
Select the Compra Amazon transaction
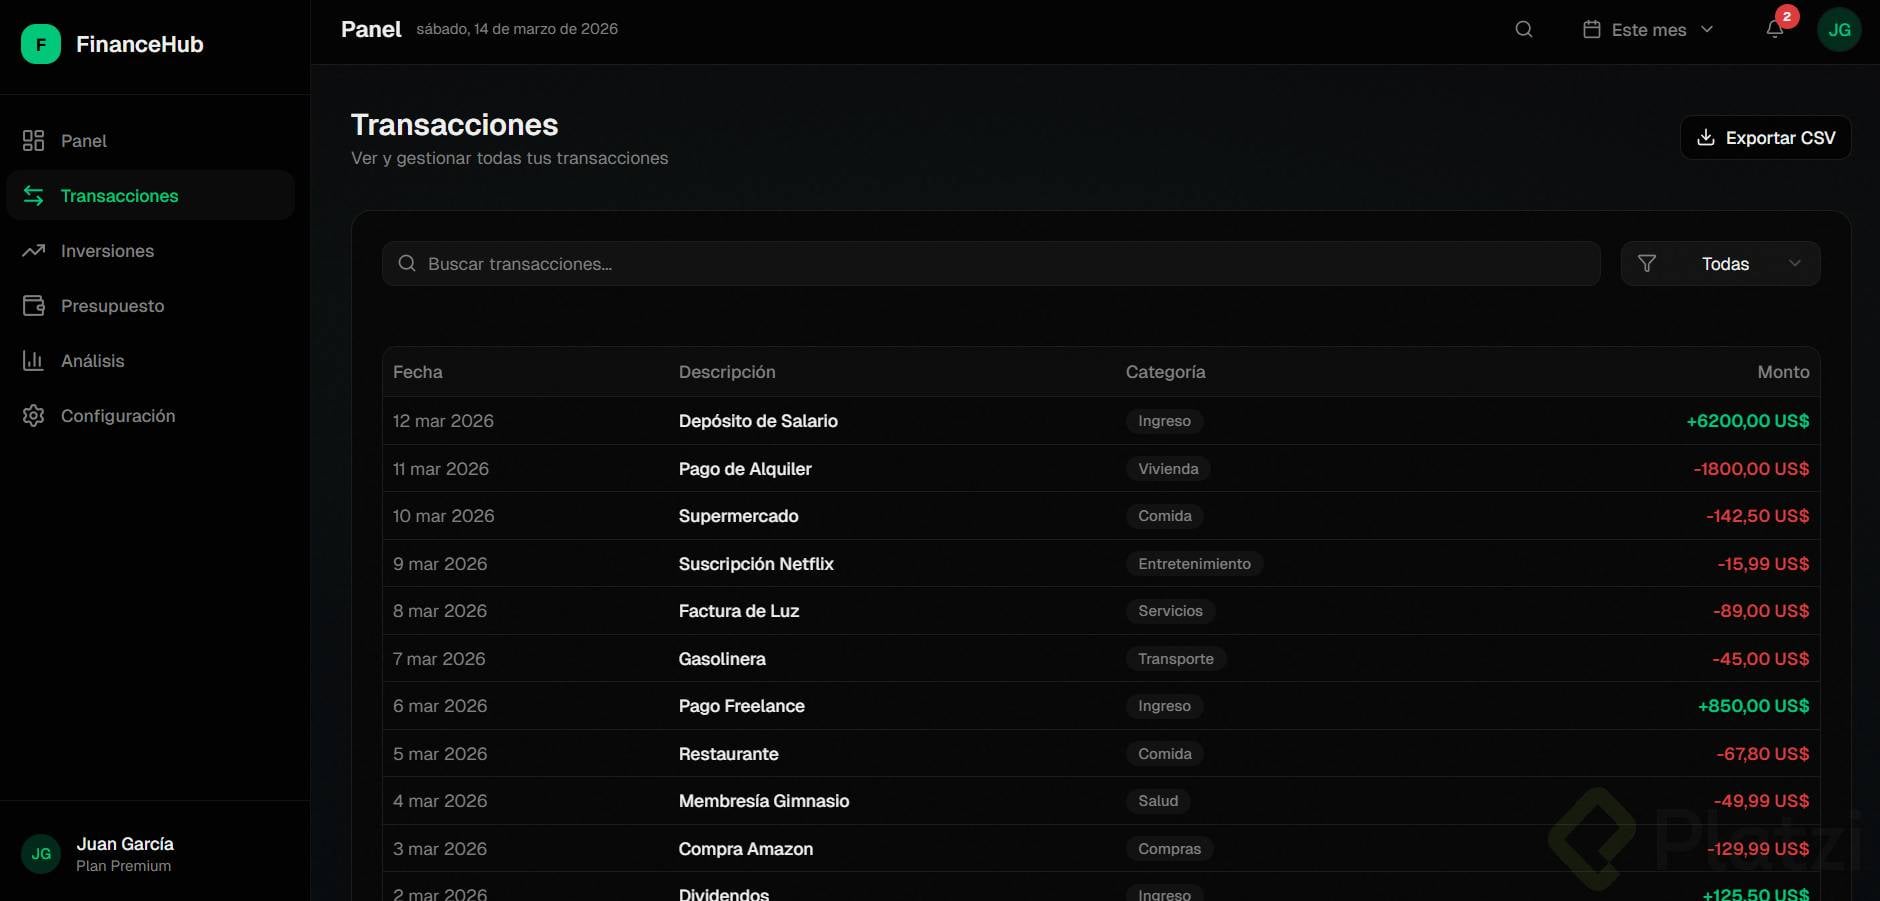(1101, 849)
